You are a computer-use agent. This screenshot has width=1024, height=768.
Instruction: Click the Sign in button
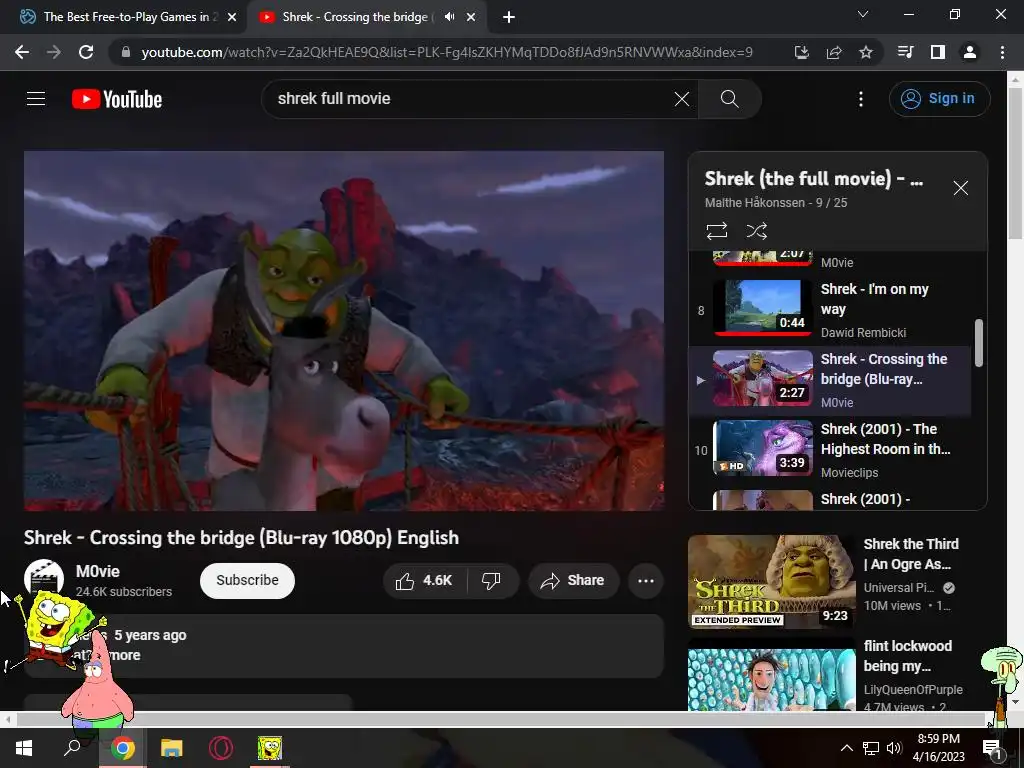coord(939,99)
